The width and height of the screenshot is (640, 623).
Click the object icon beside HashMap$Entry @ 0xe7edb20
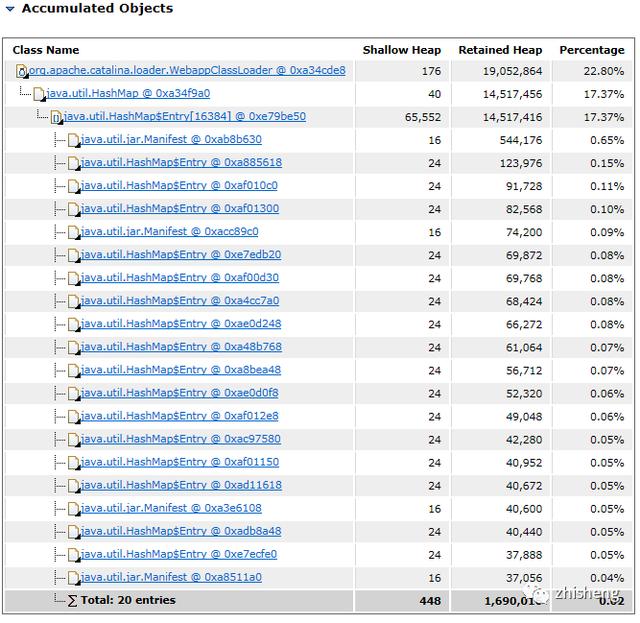point(74,256)
